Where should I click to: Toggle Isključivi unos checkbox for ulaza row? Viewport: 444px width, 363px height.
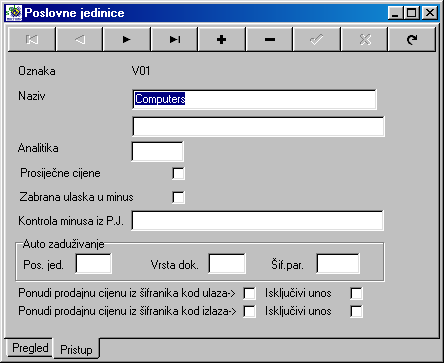[x=356, y=293]
